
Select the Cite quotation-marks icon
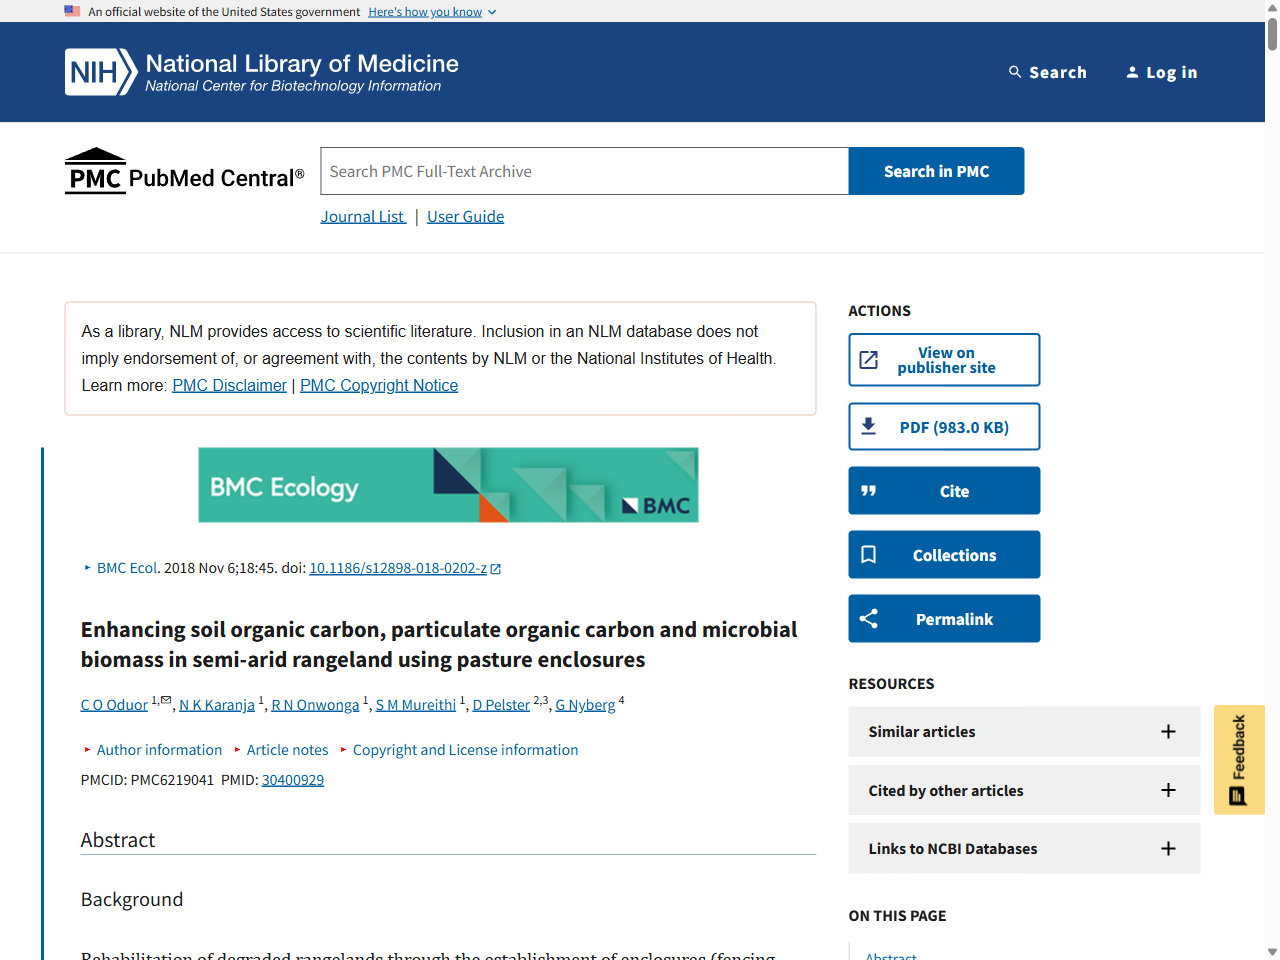pos(869,490)
